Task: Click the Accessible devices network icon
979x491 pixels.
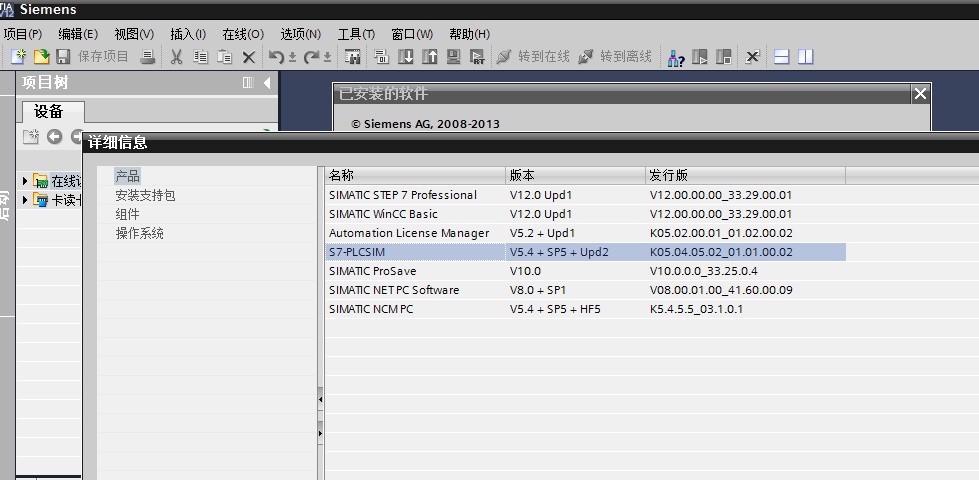Action: [676, 57]
